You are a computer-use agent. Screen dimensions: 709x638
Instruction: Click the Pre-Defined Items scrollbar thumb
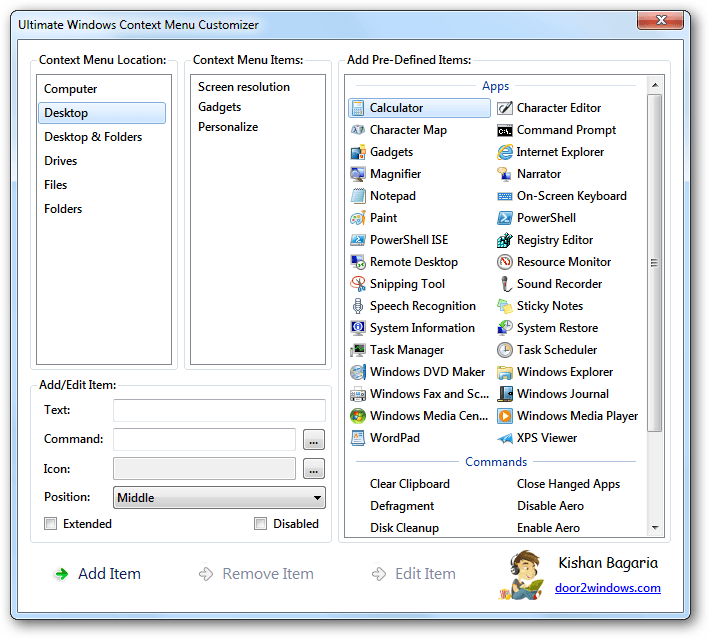654,263
